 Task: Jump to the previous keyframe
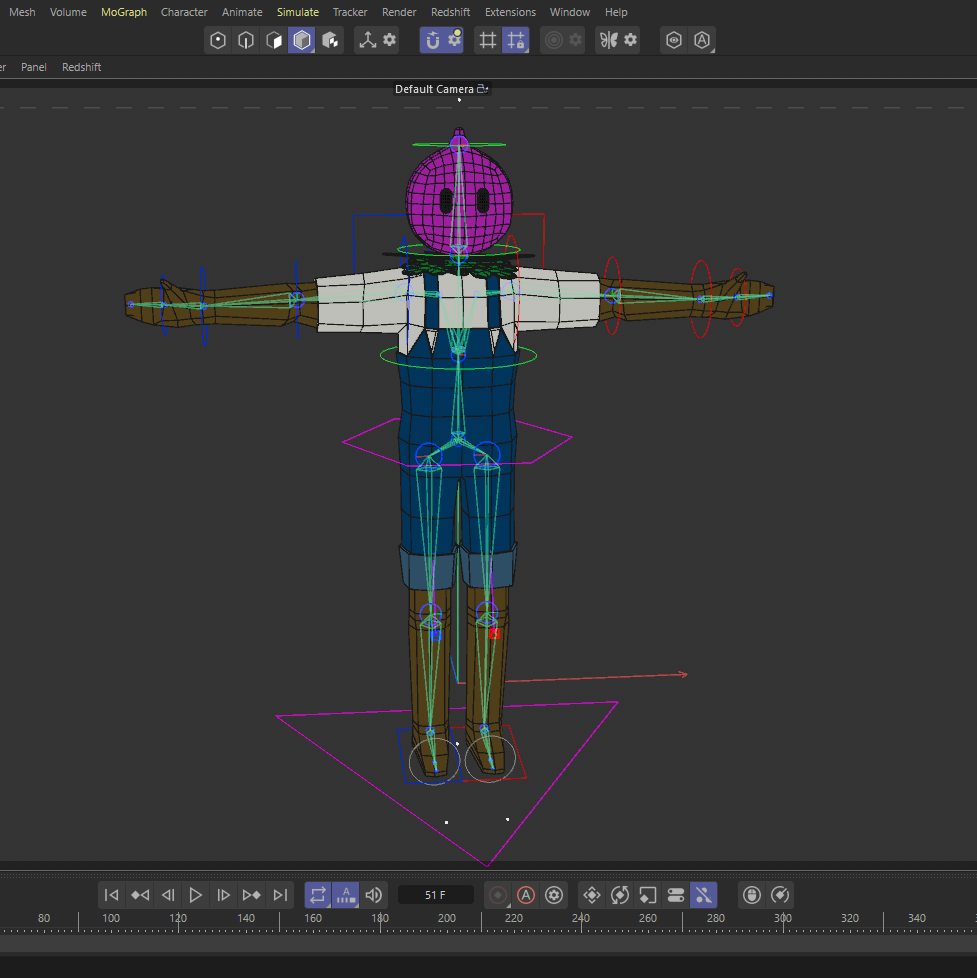point(140,895)
